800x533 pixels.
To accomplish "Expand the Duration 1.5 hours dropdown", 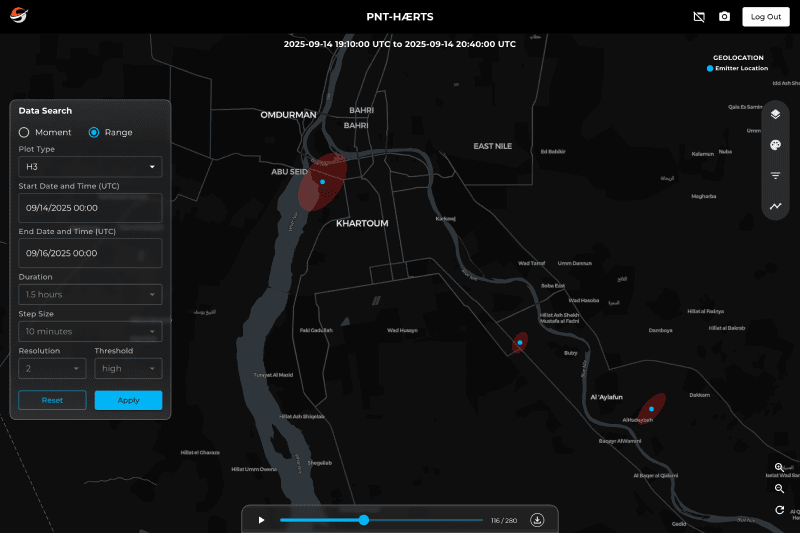I will 90,294.
